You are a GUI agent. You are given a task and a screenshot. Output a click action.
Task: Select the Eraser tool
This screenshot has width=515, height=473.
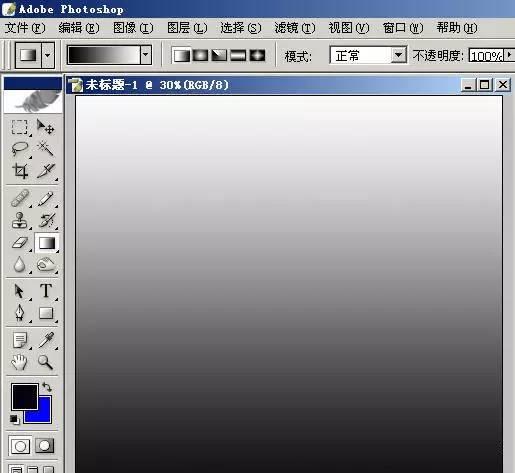(19, 243)
